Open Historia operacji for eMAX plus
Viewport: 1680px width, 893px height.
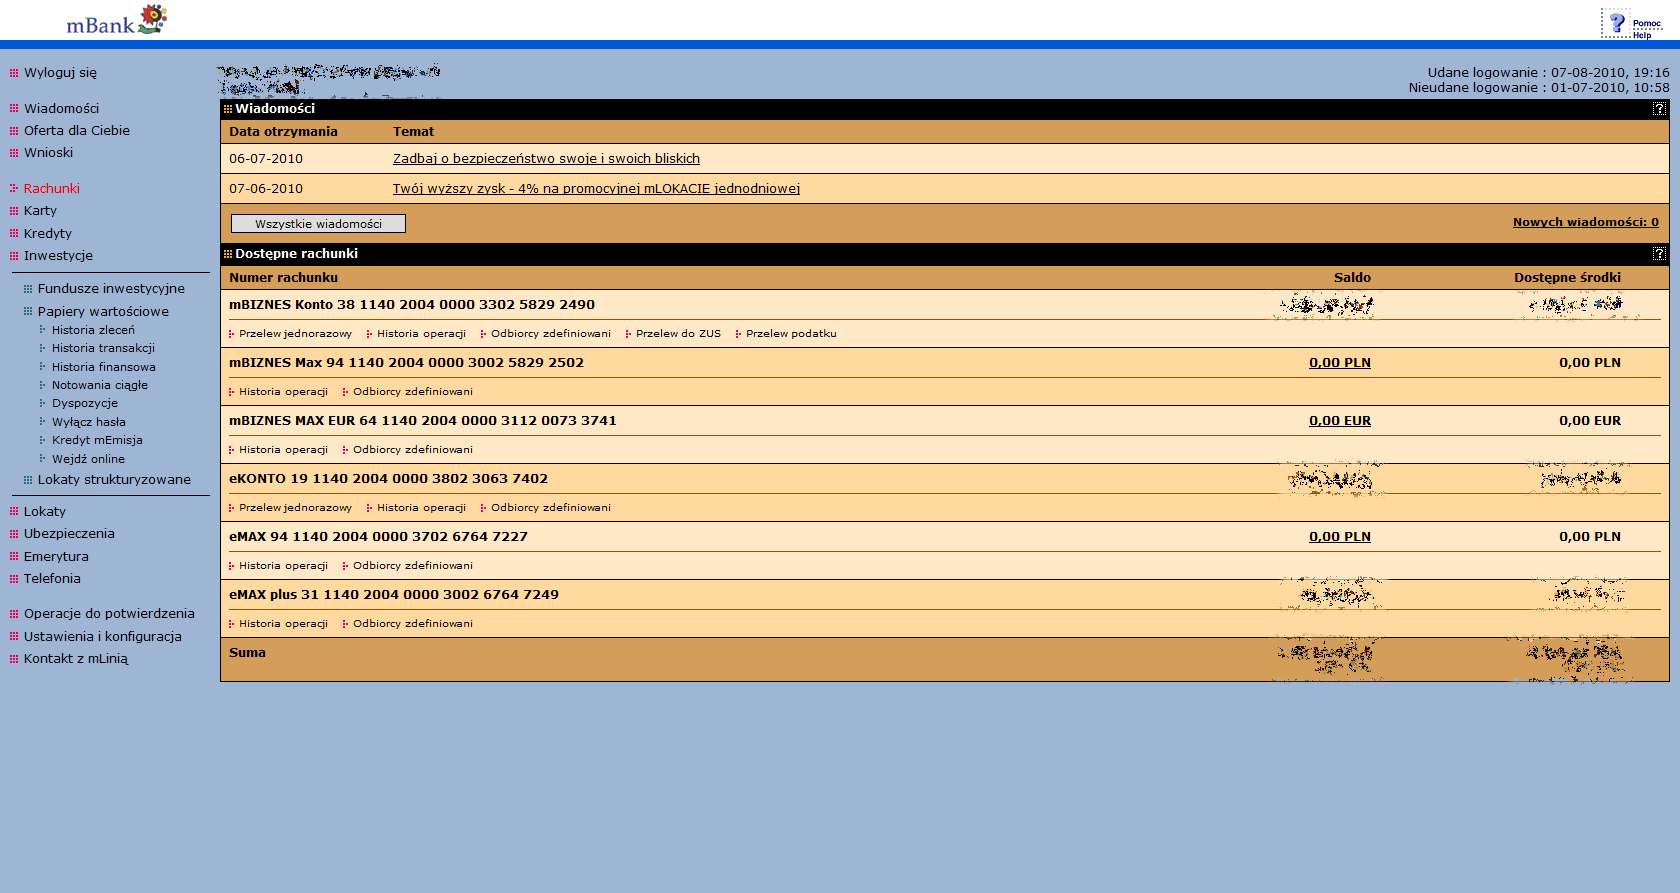click(x=283, y=624)
